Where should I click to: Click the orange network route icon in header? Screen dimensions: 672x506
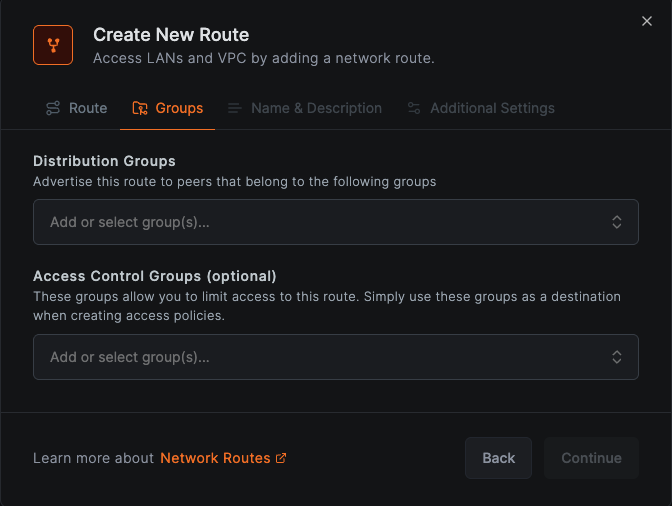coord(53,45)
